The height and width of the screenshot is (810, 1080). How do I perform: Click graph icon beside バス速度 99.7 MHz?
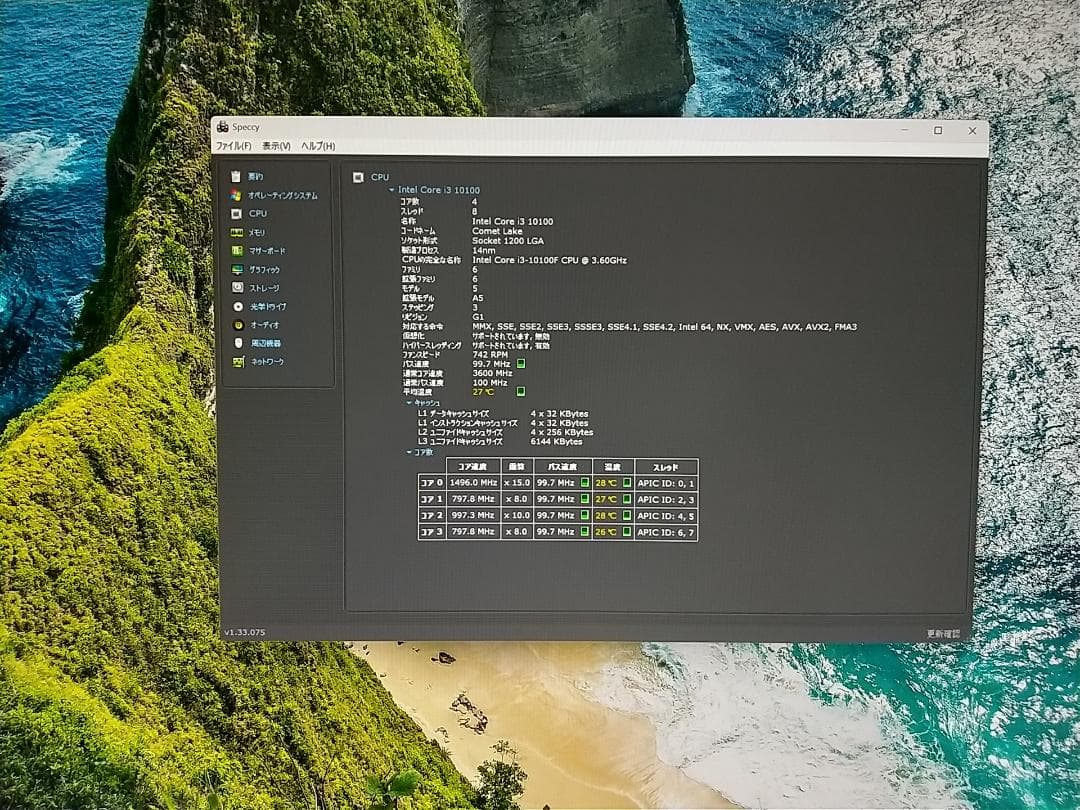(521, 363)
